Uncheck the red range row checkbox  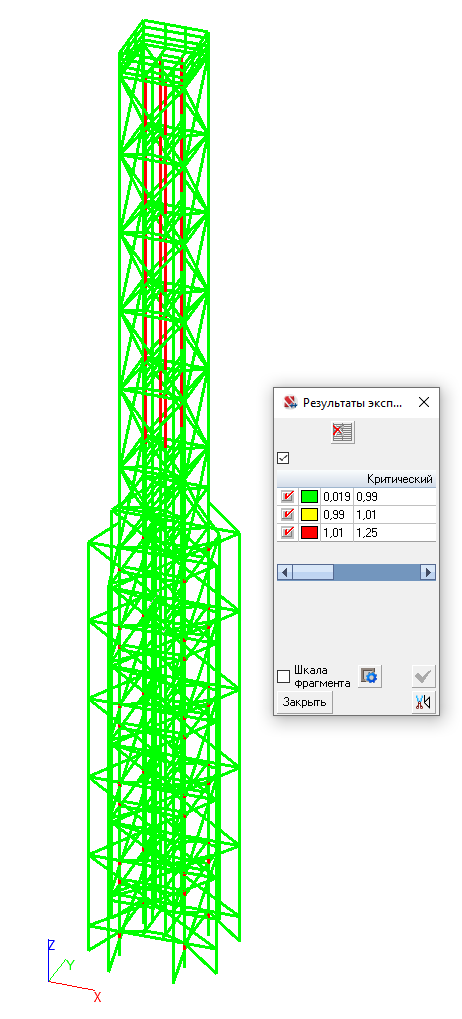[287, 533]
